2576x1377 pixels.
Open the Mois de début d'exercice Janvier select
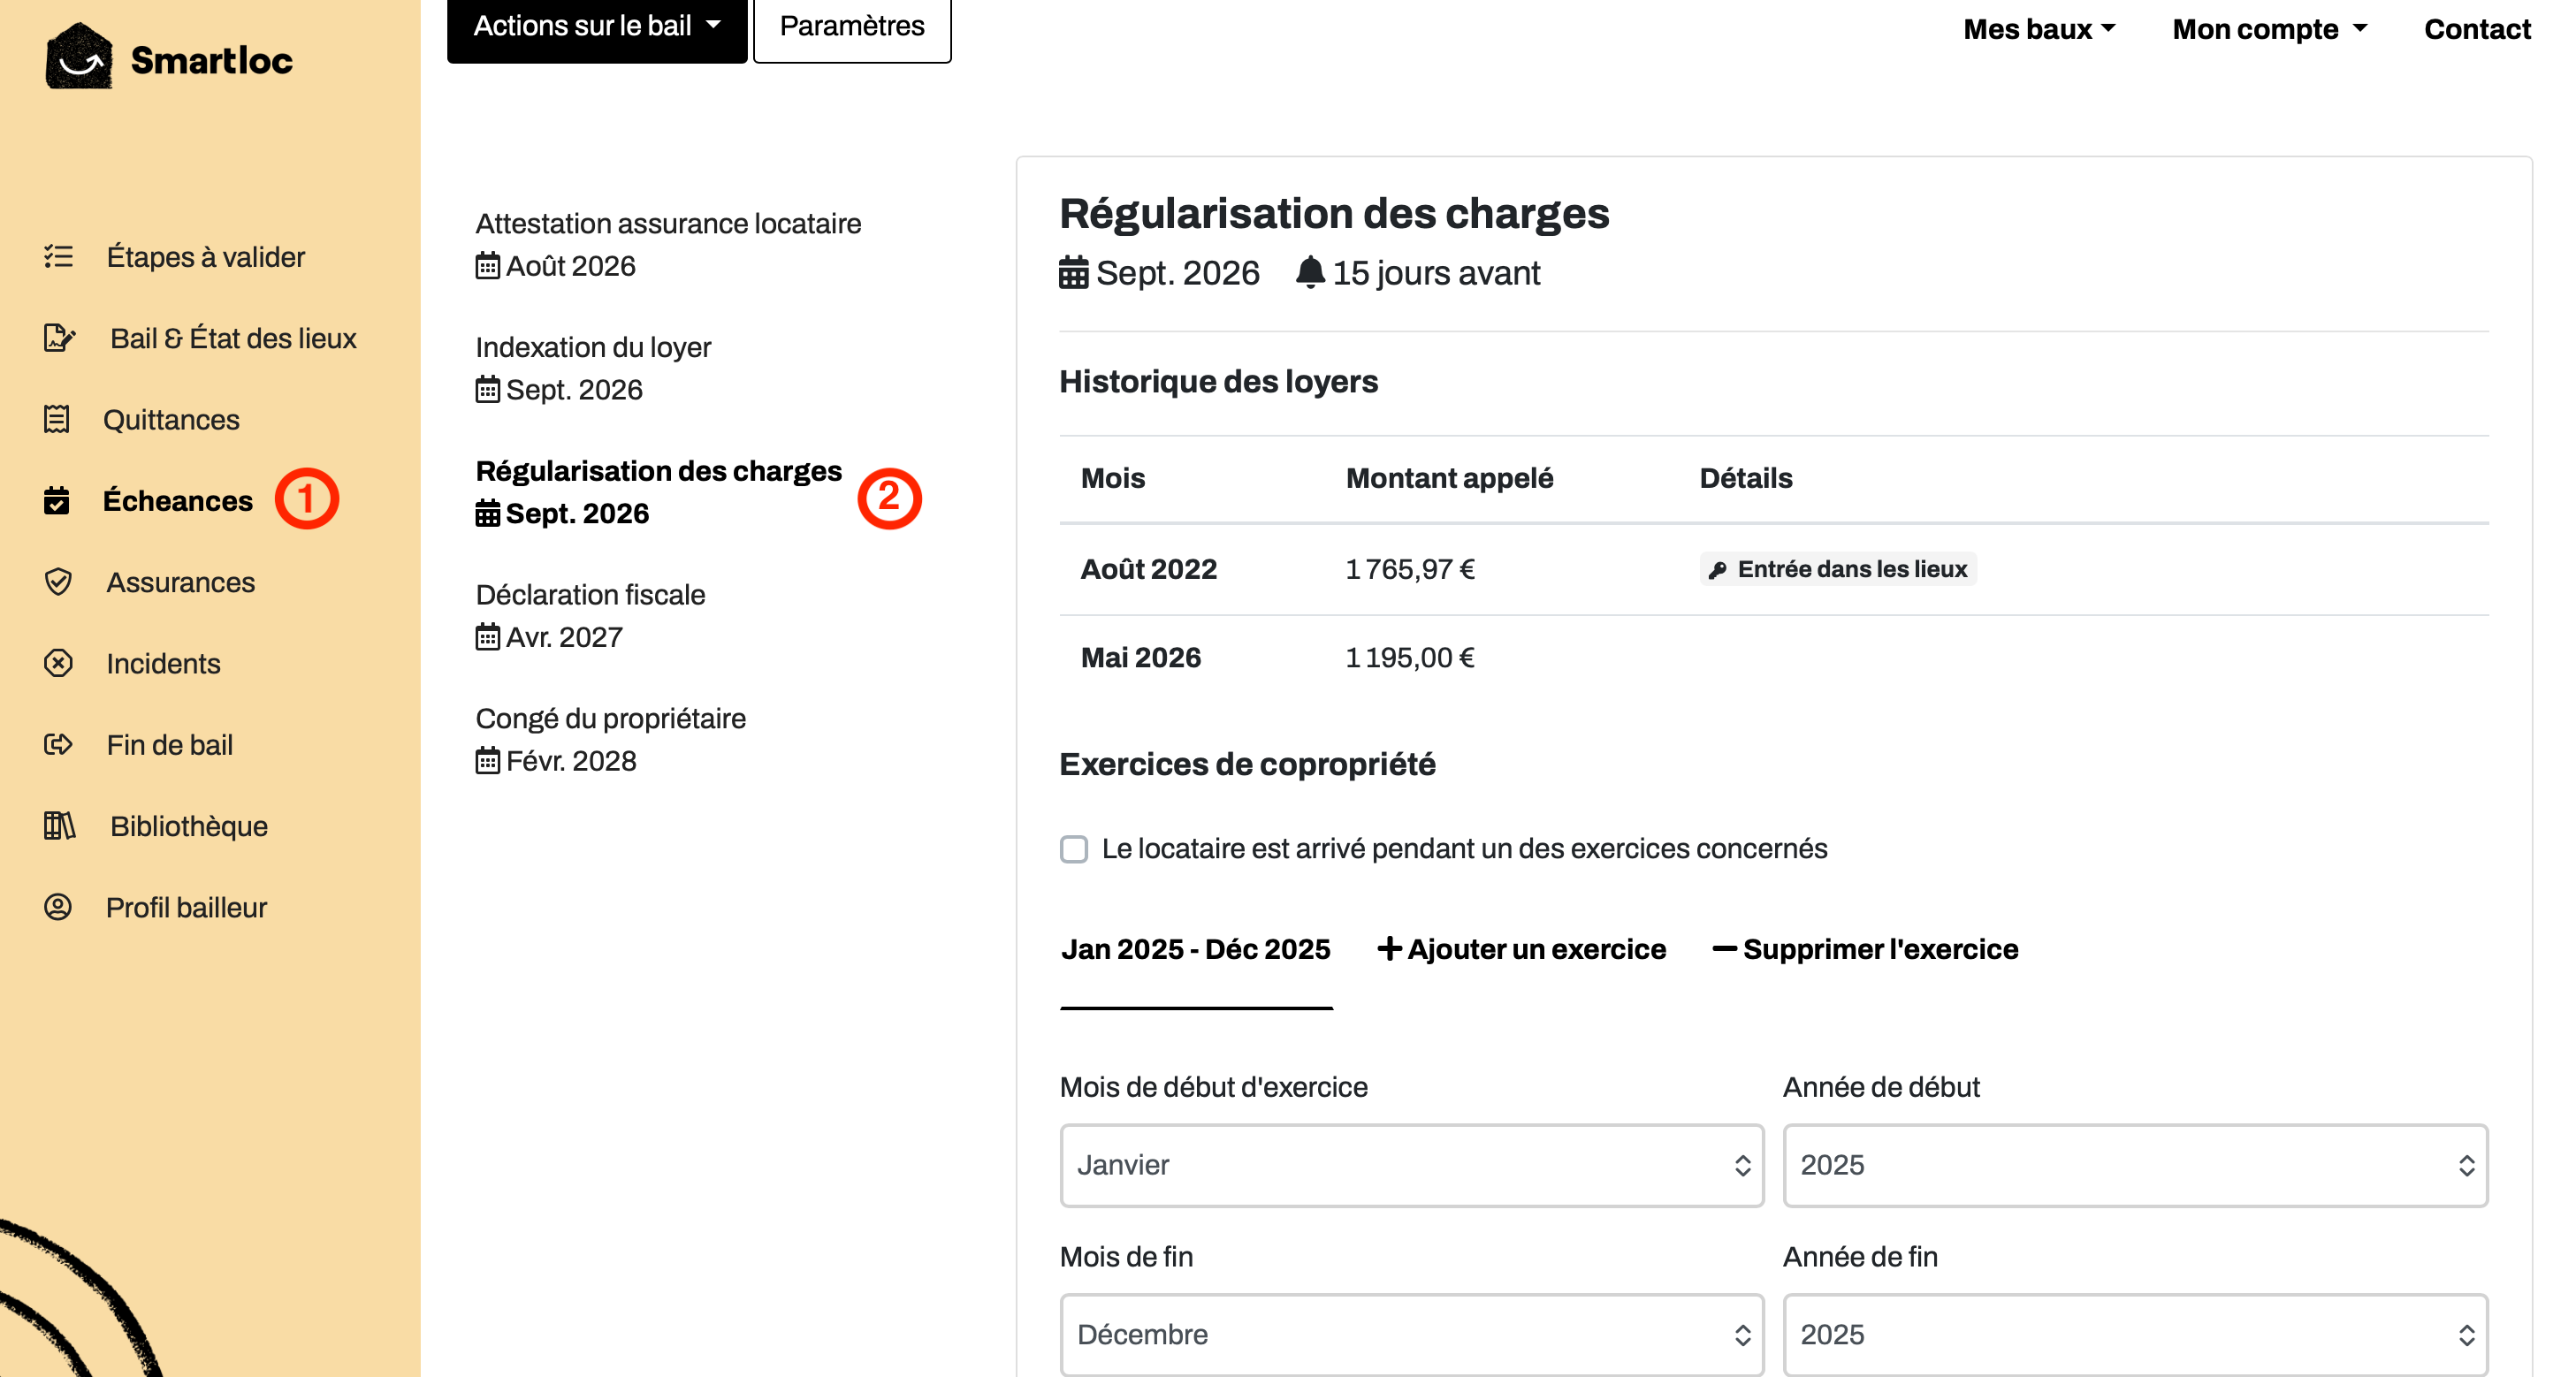tap(1411, 1165)
